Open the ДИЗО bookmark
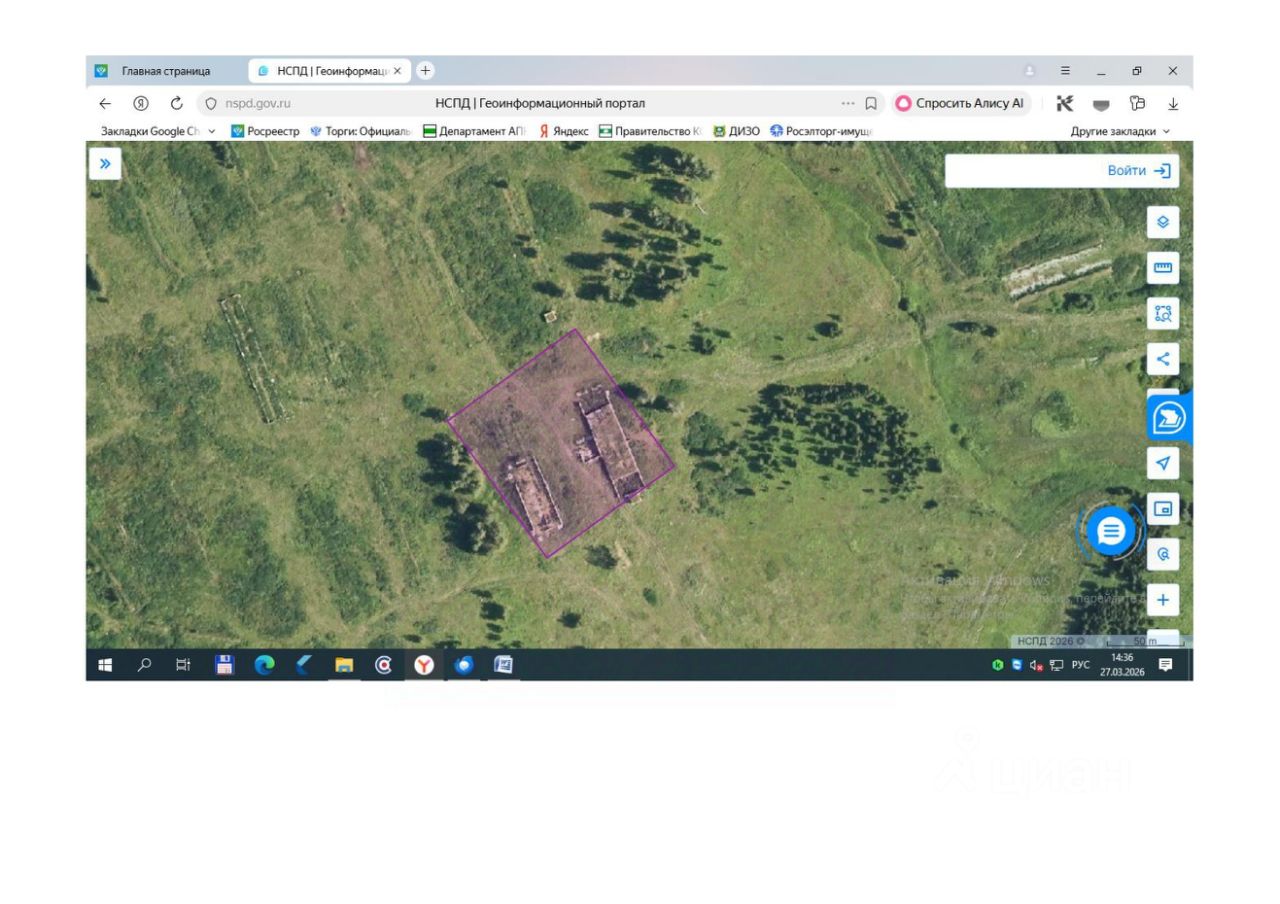Image resolution: width=1280 pixels, height=904 pixels. [x=736, y=131]
